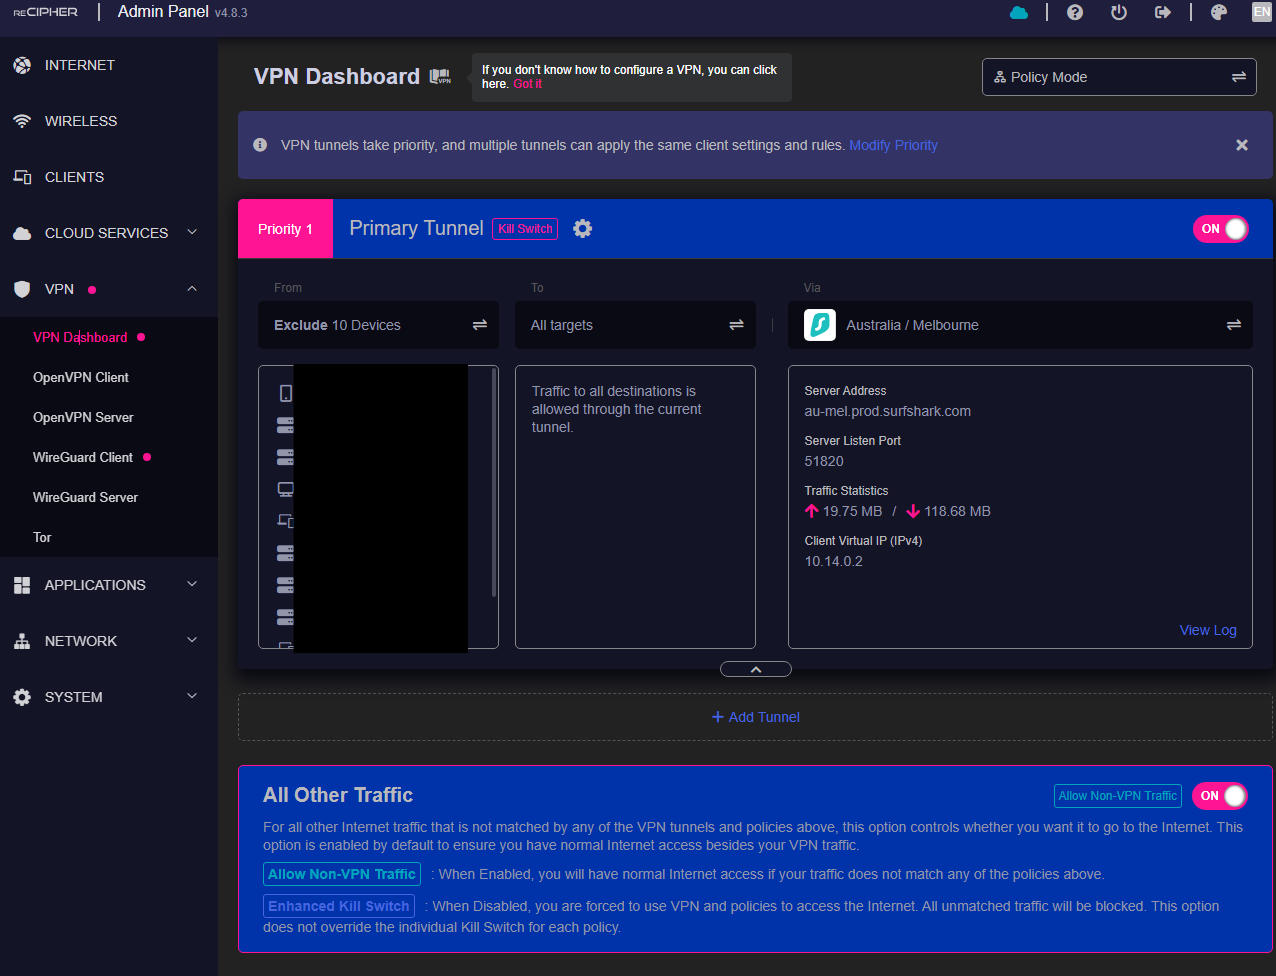1276x976 pixels.
Task: Click the Kill Switch badge
Action: [525, 229]
